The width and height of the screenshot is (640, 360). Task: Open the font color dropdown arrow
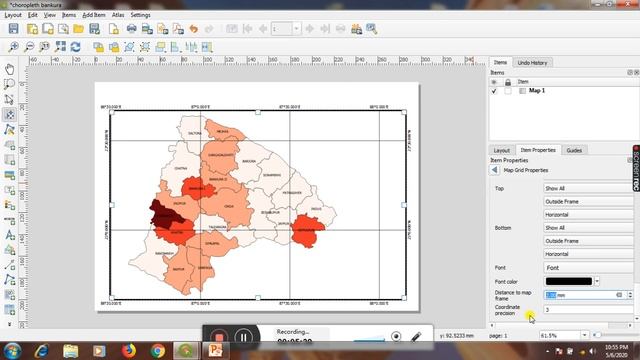coord(597,281)
